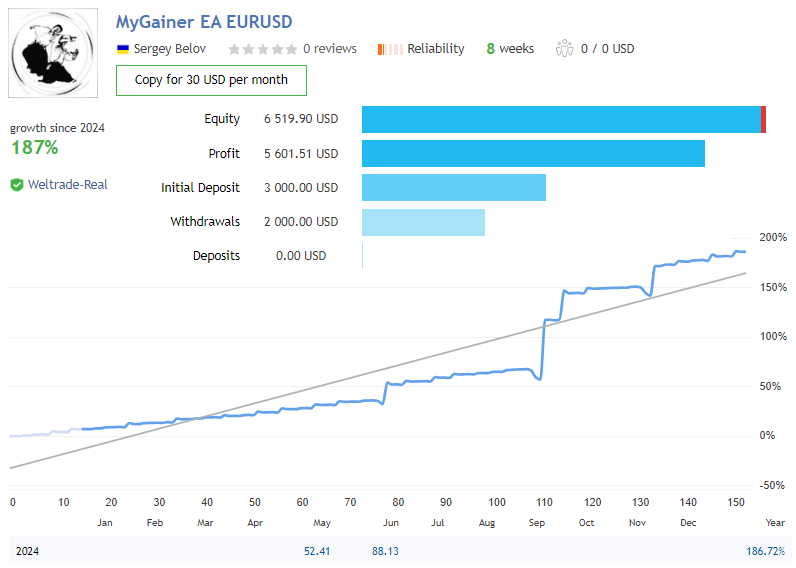Click the 8 weeks duration text
The width and height of the screenshot is (796, 568).
click(510, 49)
